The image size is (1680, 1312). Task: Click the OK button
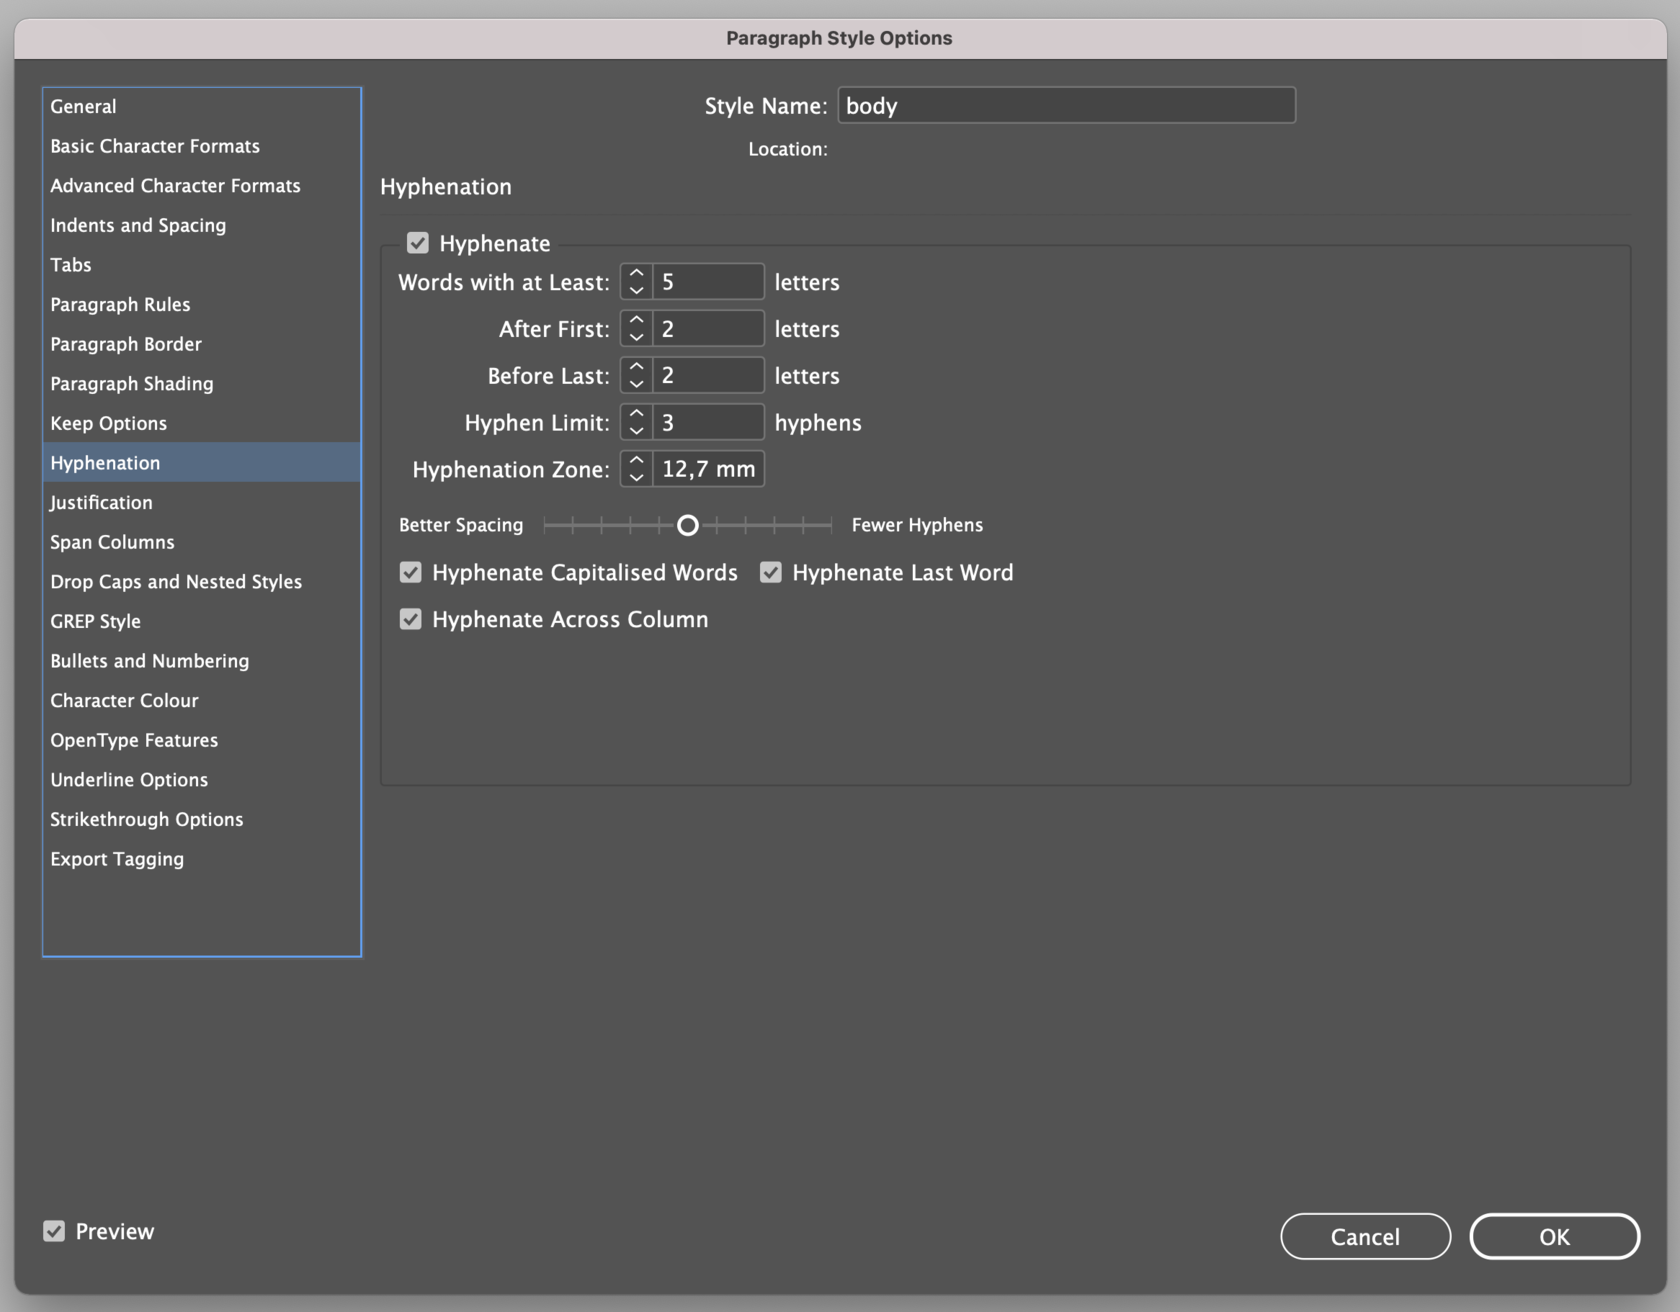point(1554,1237)
